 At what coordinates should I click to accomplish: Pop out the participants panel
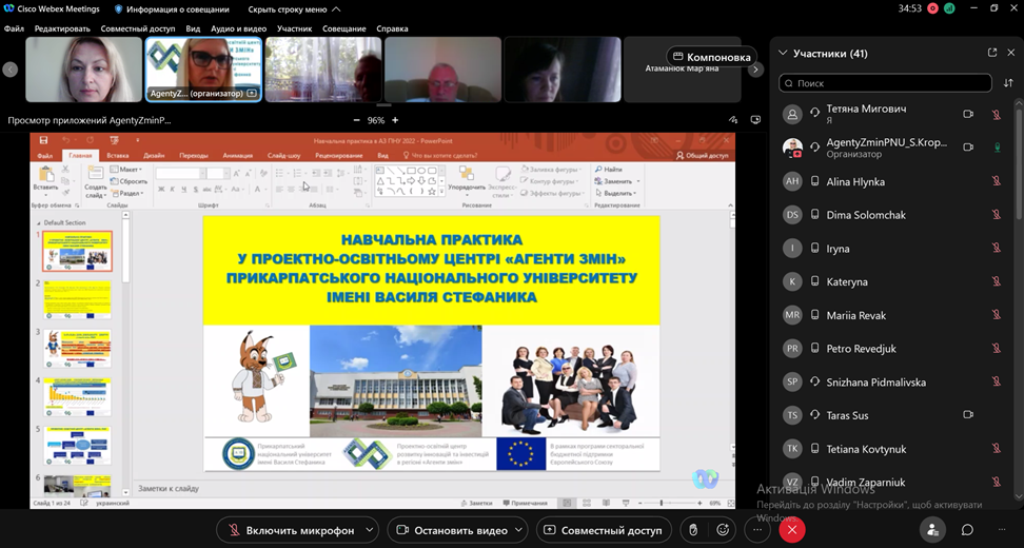click(x=992, y=53)
